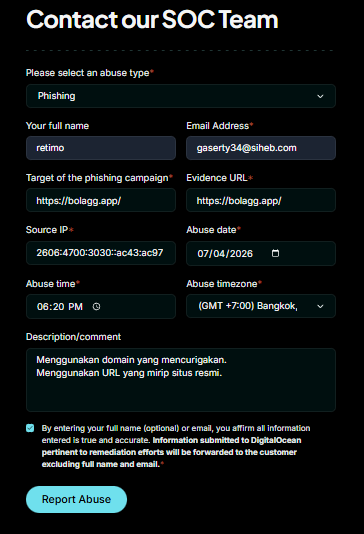The width and height of the screenshot is (364, 534).
Task: Click the Evidence URL input field
Action: coord(261,200)
